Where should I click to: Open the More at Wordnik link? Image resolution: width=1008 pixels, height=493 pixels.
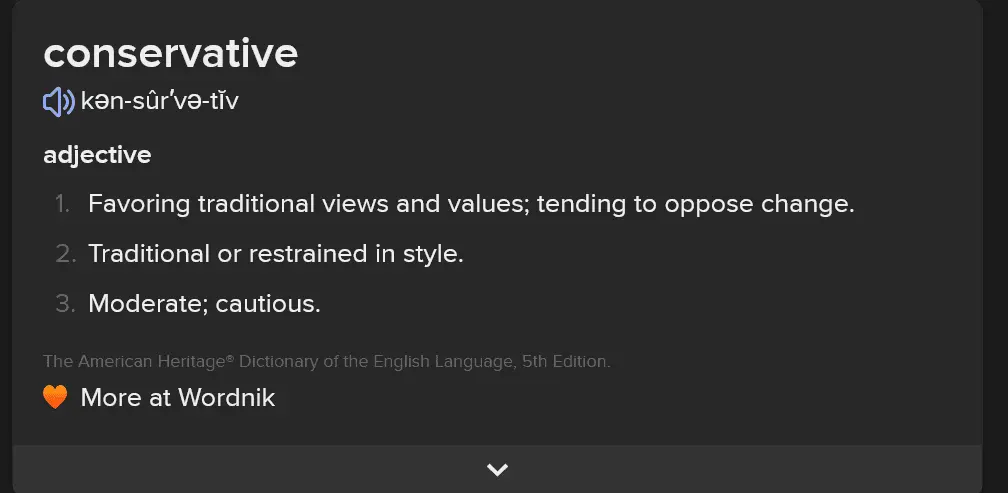click(177, 398)
